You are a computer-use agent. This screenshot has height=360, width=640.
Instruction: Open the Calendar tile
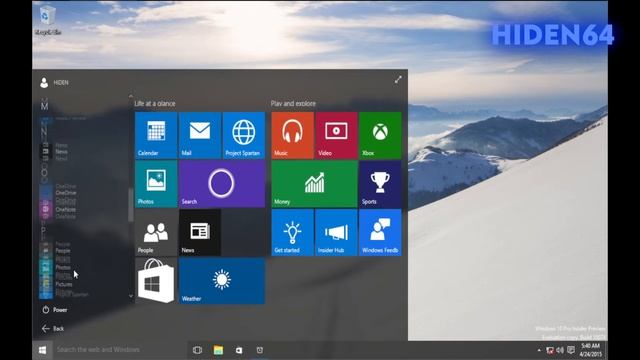156,135
